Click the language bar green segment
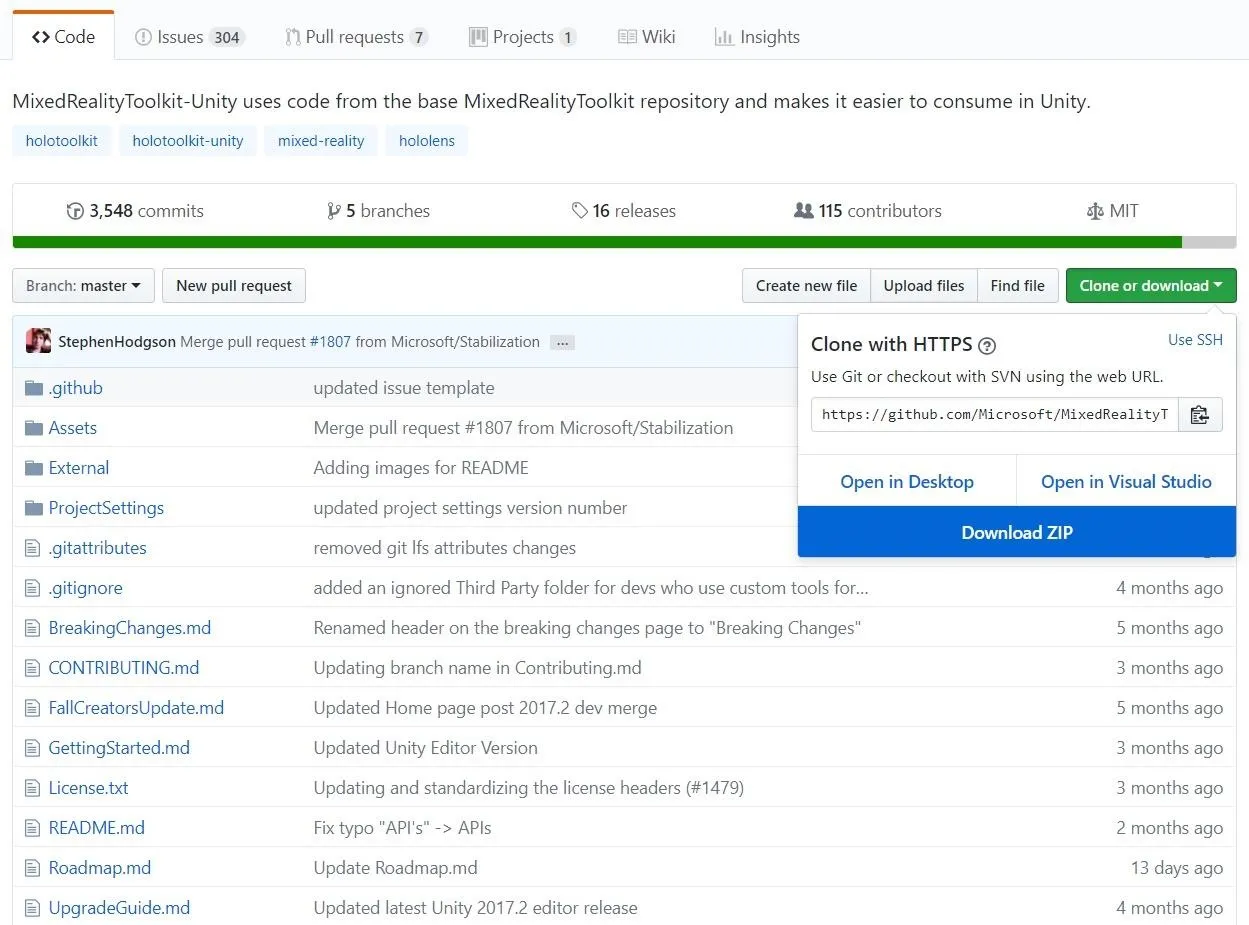The height and width of the screenshot is (925, 1249). point(597,242)
